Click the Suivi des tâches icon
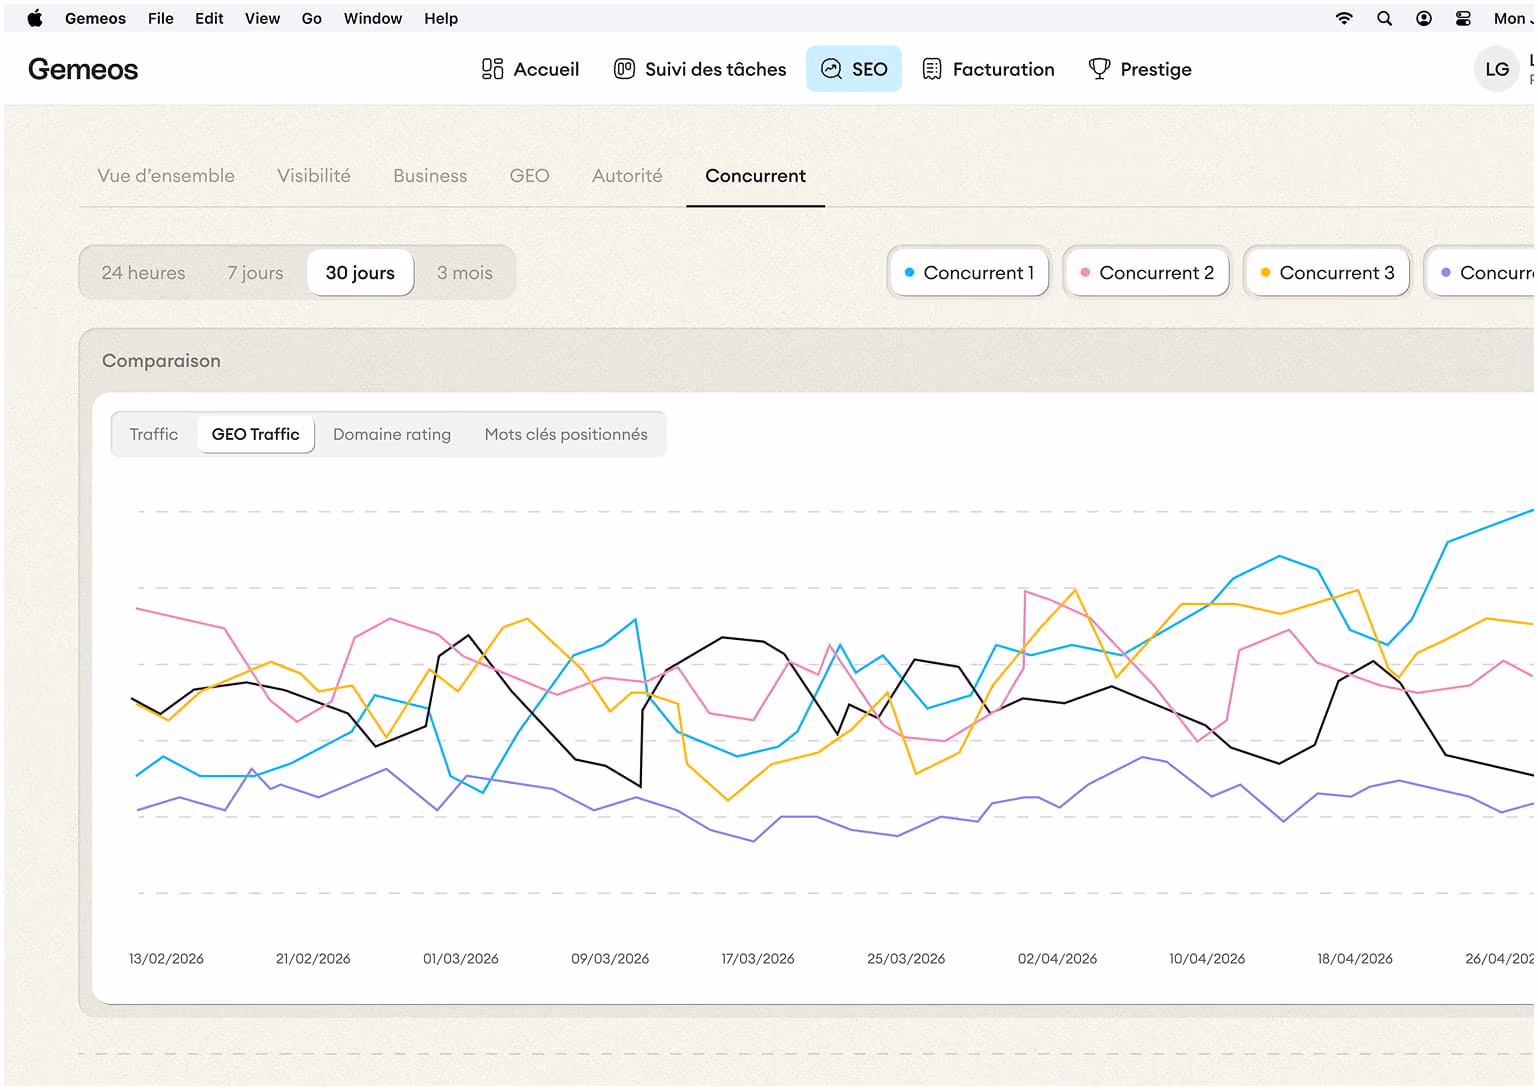1538x1090 pixels. coord(624,69)
